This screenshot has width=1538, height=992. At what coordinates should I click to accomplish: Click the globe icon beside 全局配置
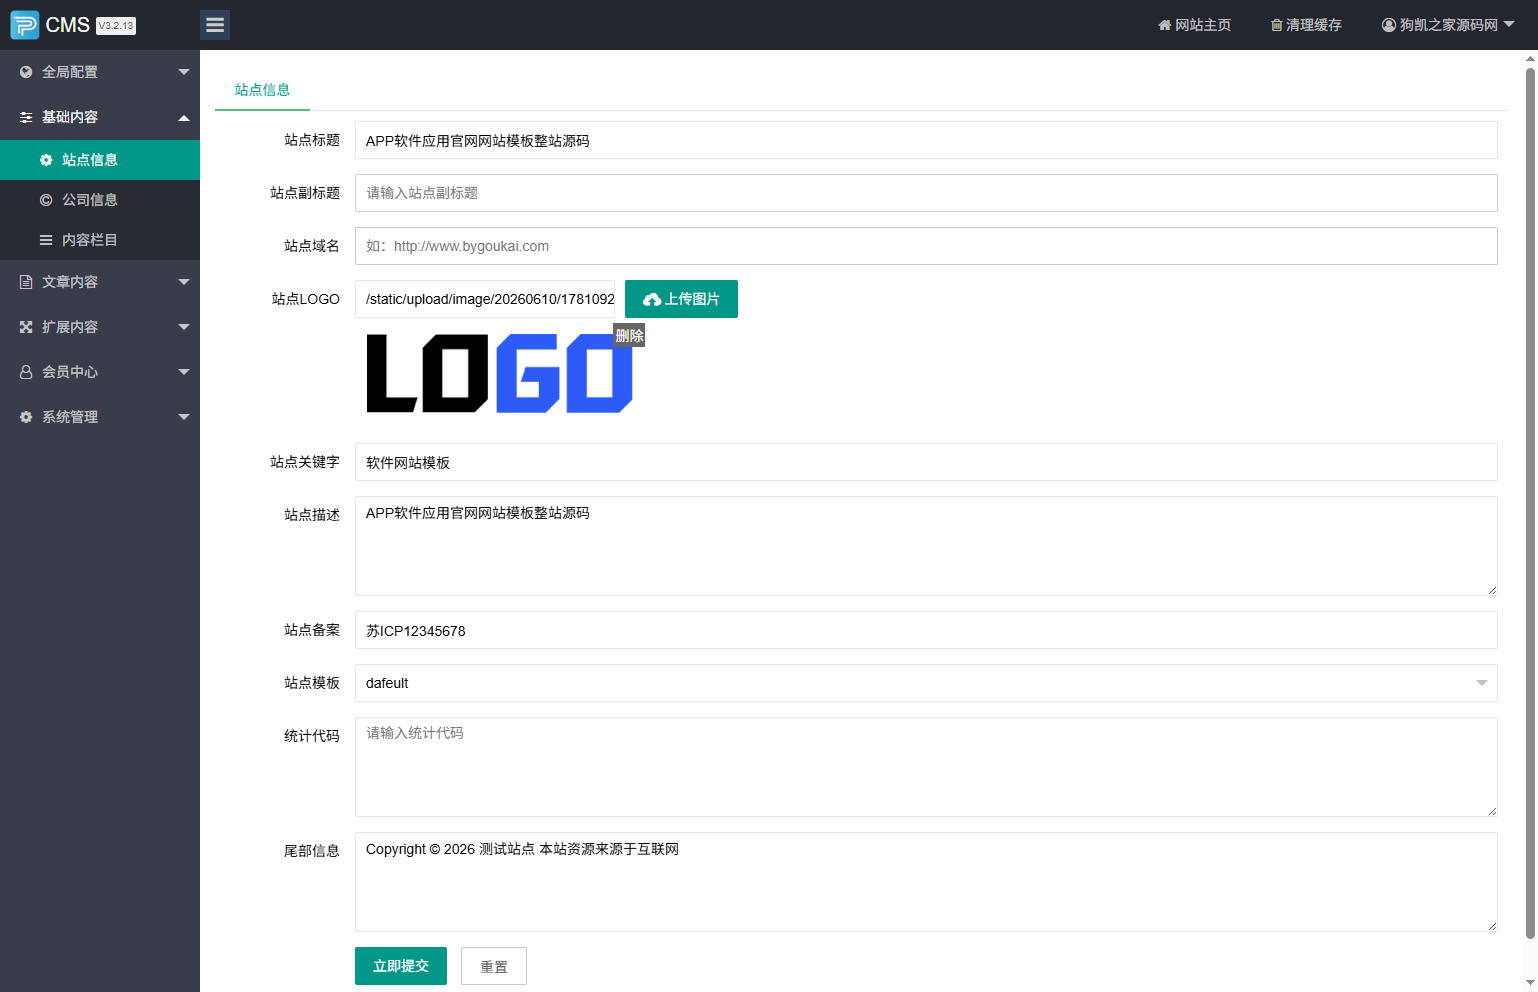click(26, 72)
